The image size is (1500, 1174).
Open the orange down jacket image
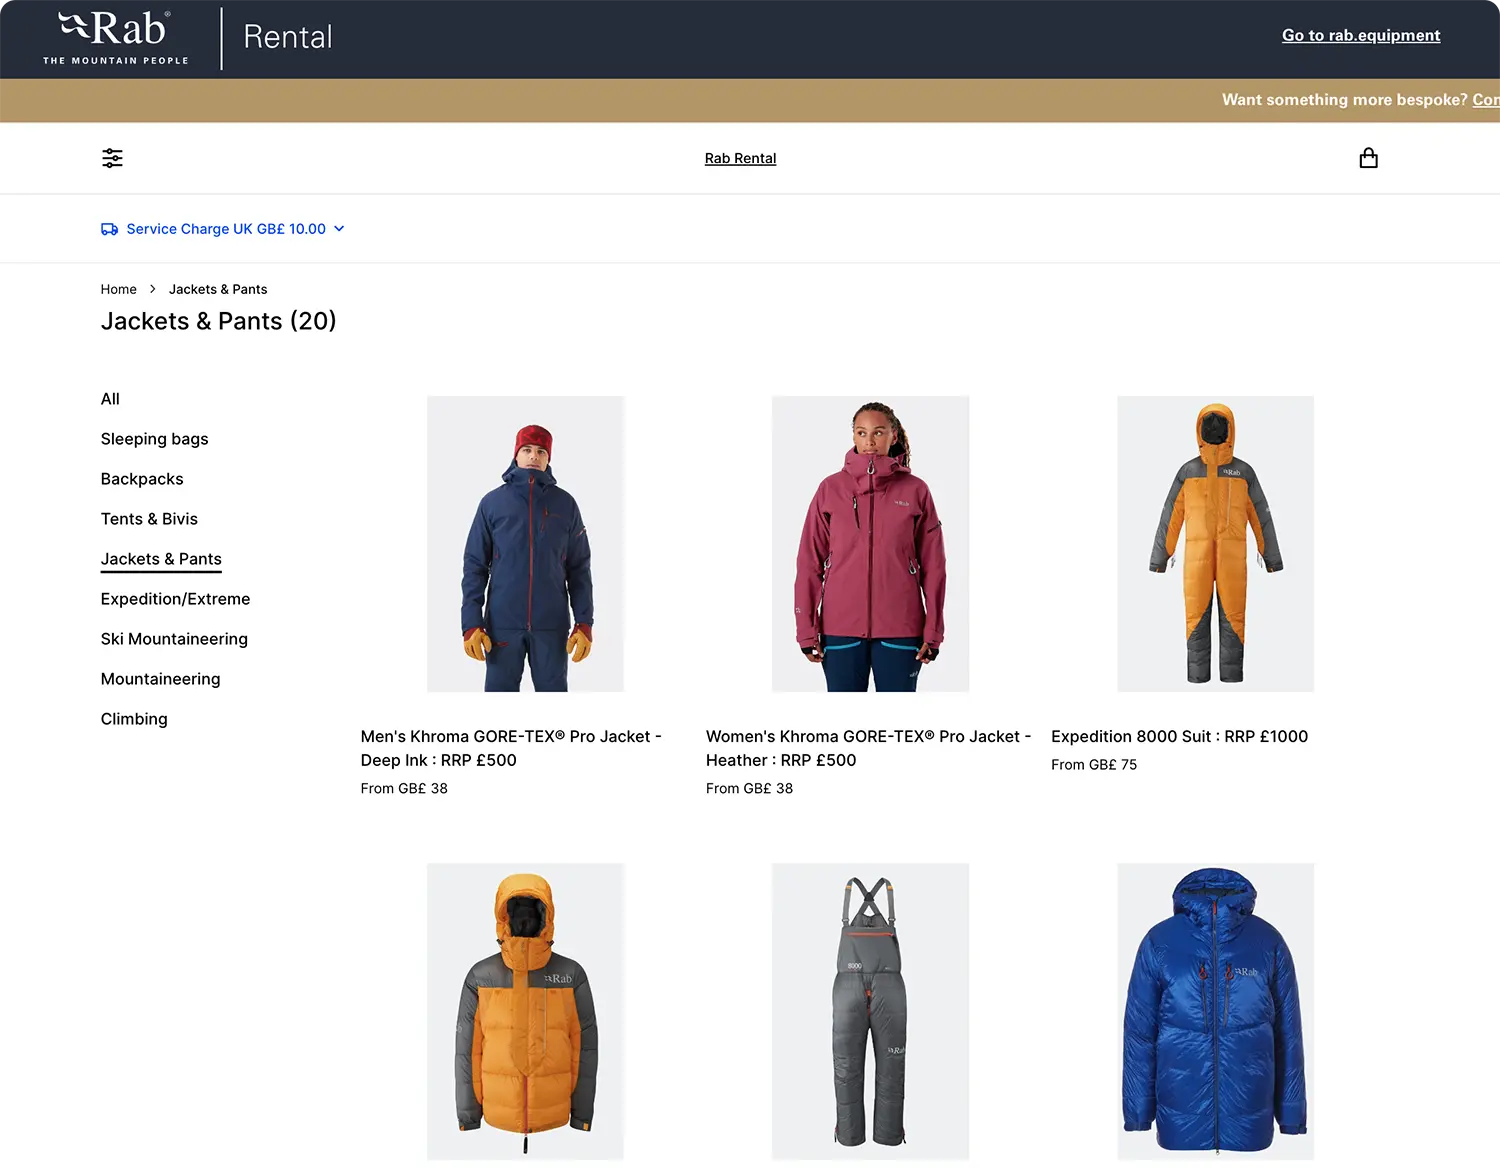coord(525,1011)
